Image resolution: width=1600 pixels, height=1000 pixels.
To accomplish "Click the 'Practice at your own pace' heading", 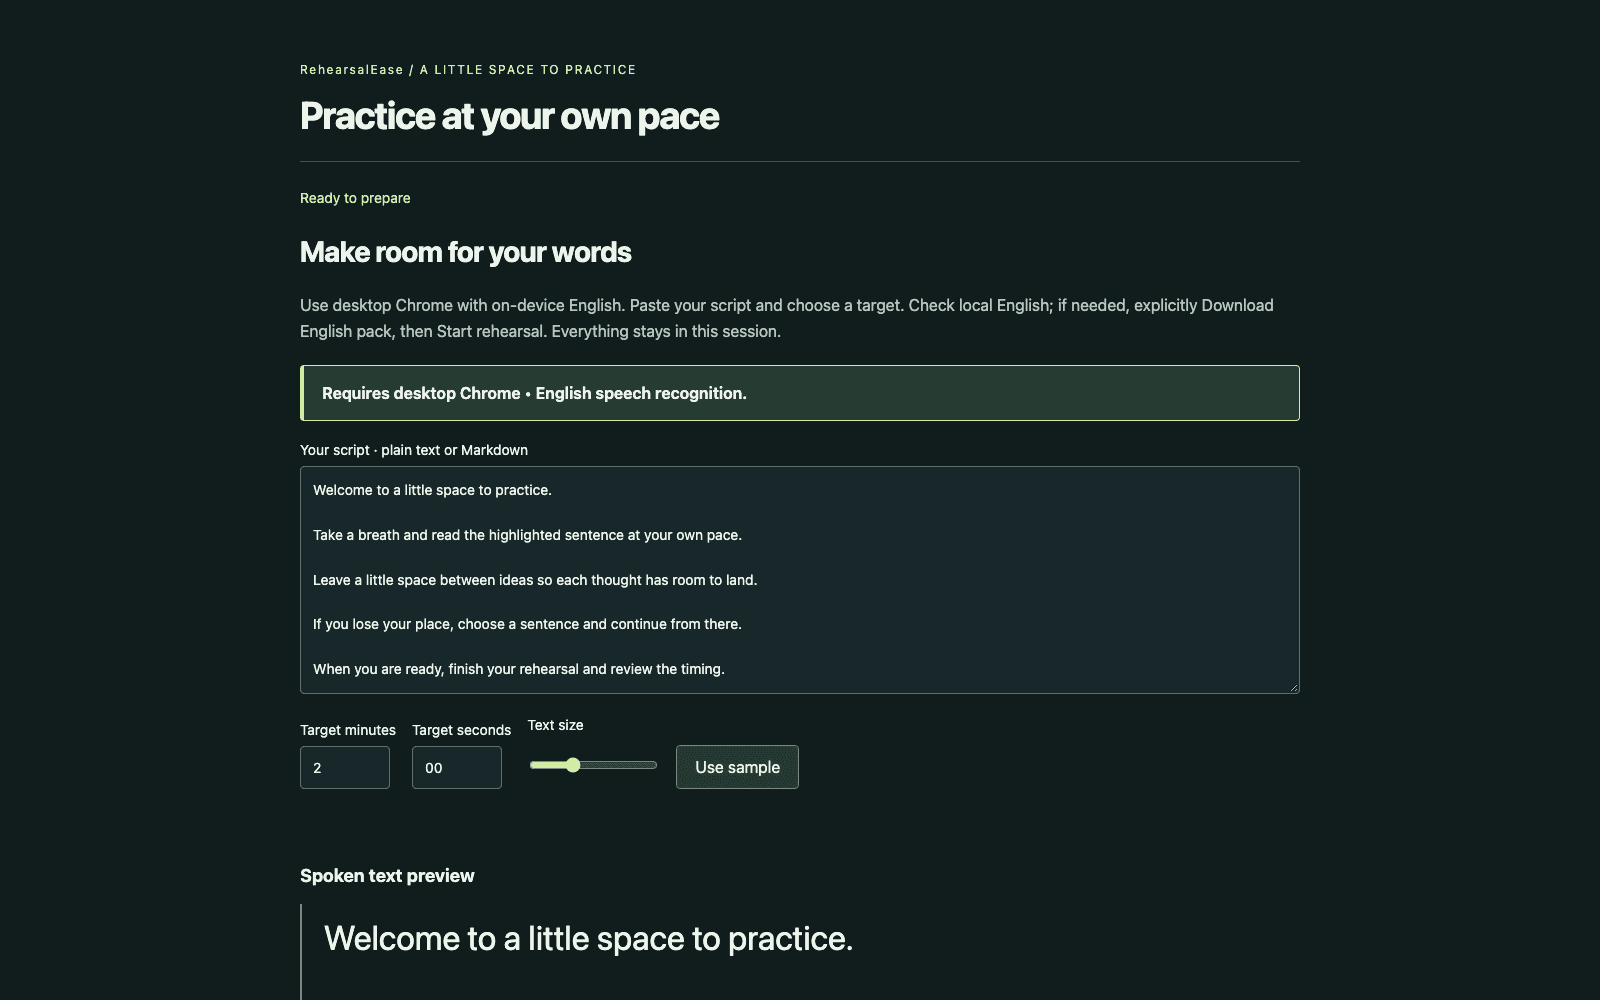I will click(x=509, y=116).
